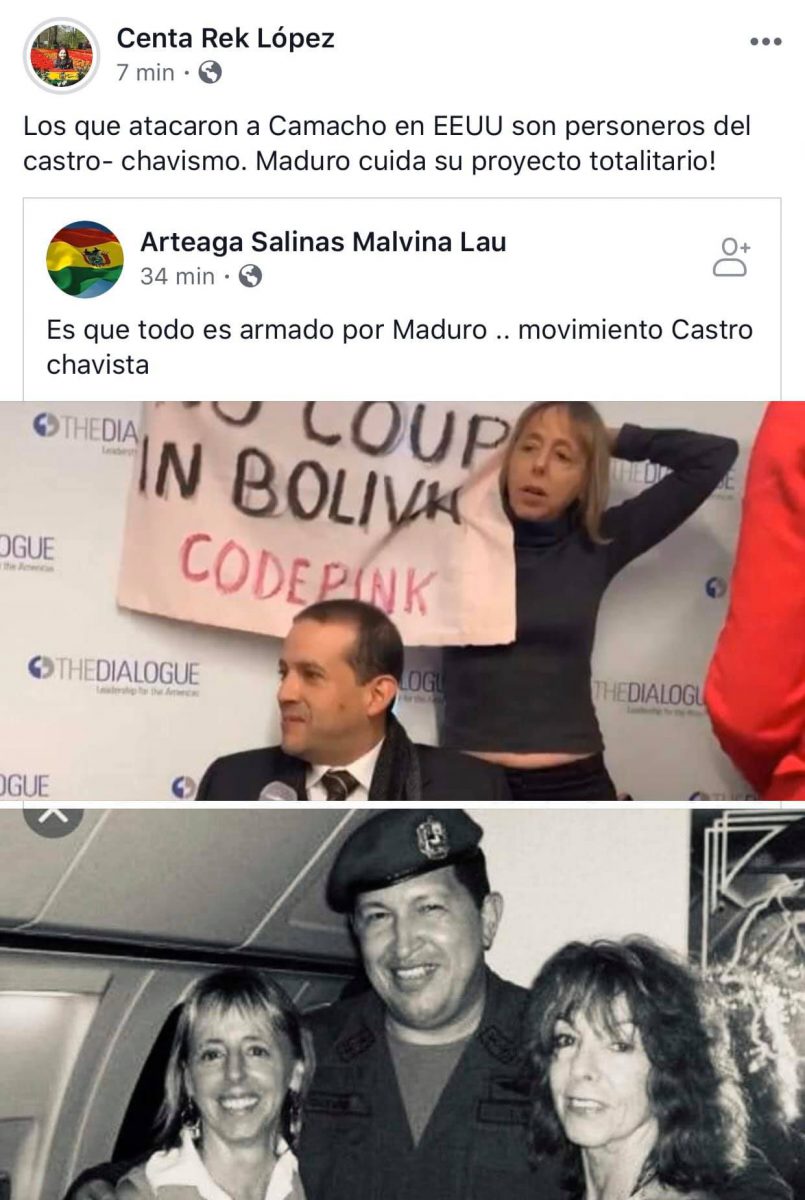This screenshot has width=805, height=1200.
Task: Open the Codepink banner protest photo
Action: click(x=402, y=600)
